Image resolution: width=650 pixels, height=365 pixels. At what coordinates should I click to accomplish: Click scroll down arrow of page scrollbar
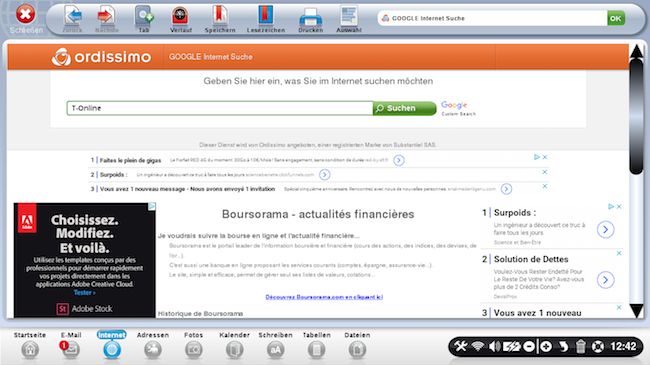click(636, 310)
